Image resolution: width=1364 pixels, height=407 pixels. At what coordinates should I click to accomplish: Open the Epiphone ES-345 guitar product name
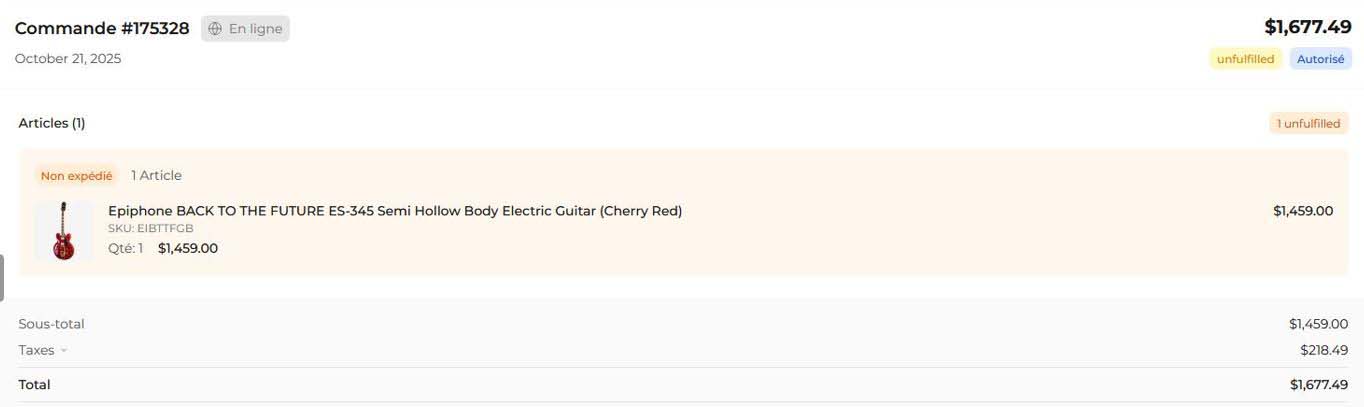click(x=394, y=211)
